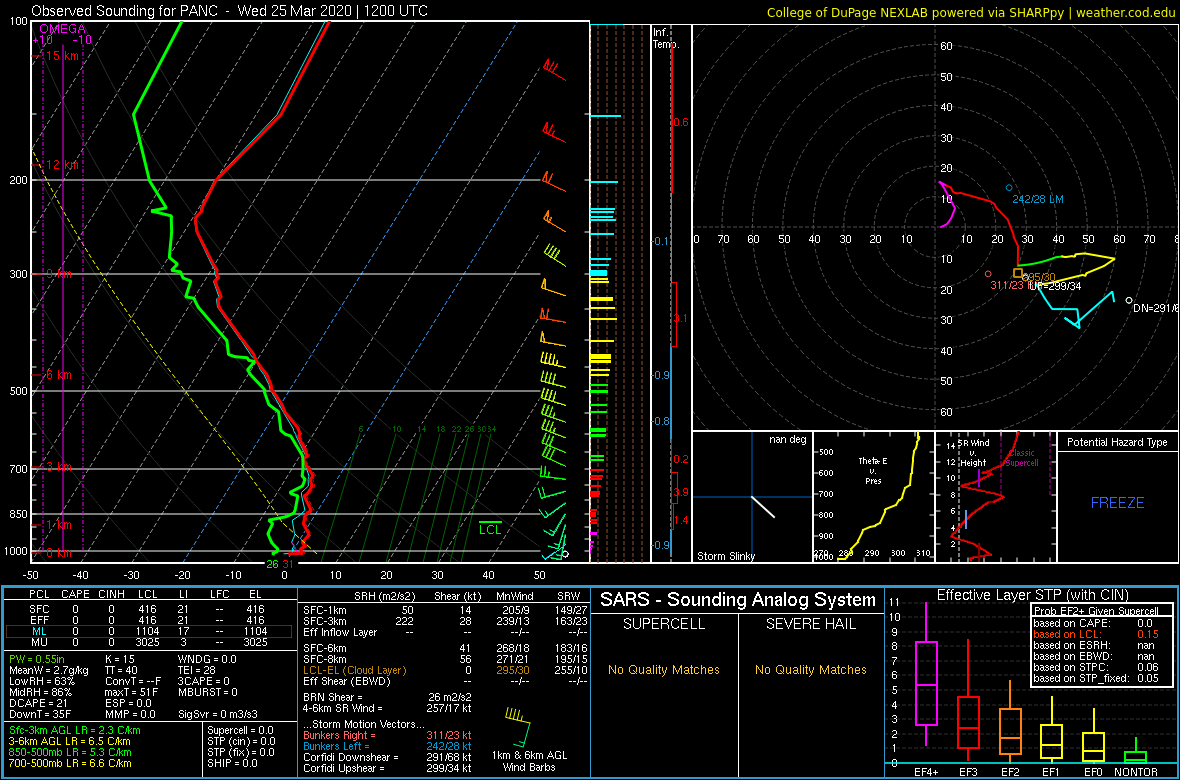This screenshot has width=1180, height=780.
Task: Click the MeanW = 2.7g/kg value
Action: click(x=50, y=670)
